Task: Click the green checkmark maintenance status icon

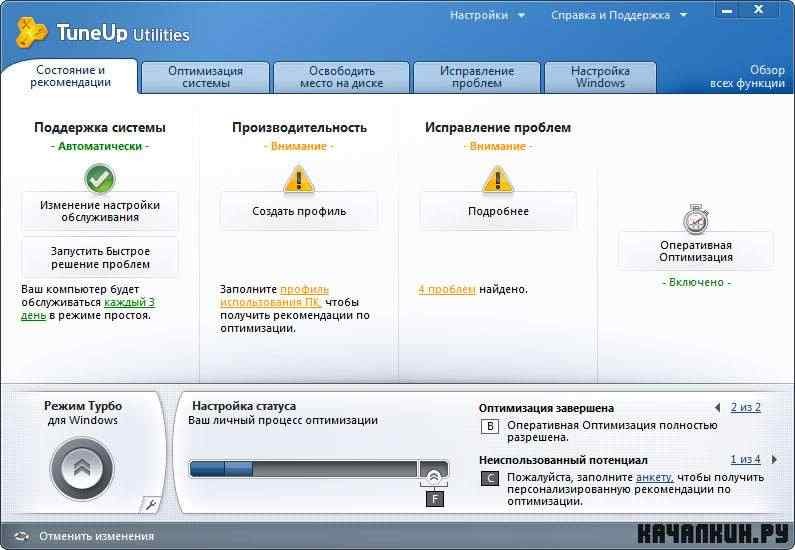Action: 100,178
